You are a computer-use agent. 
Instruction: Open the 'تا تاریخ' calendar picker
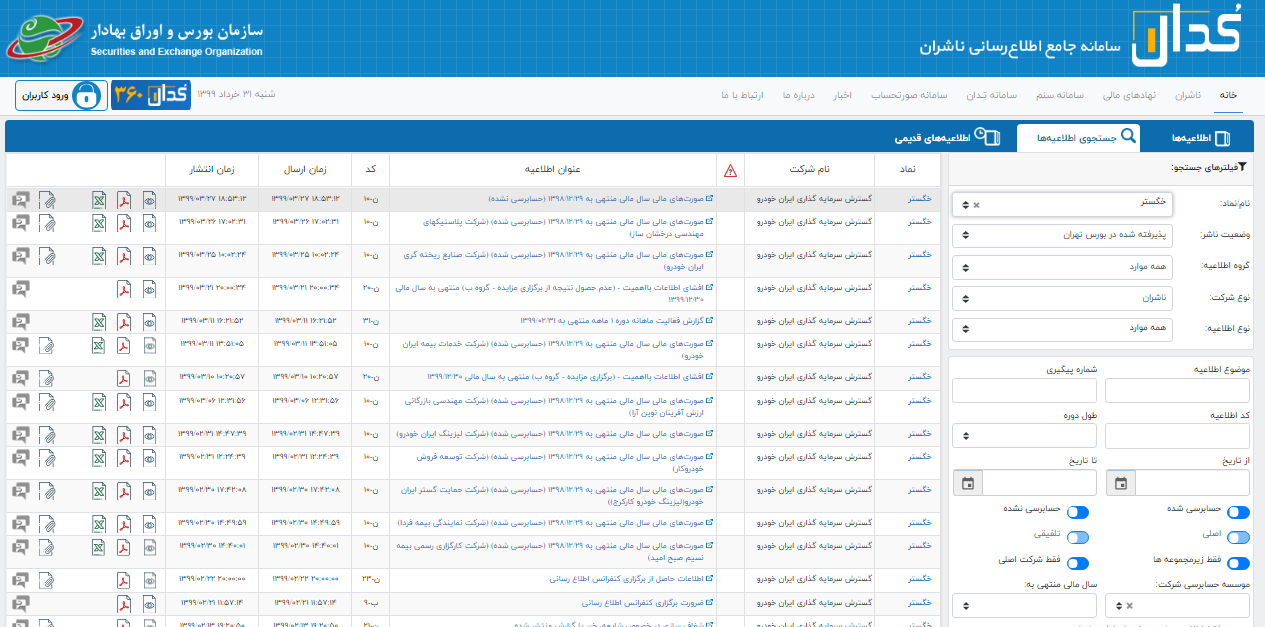[x=967, y=483]
